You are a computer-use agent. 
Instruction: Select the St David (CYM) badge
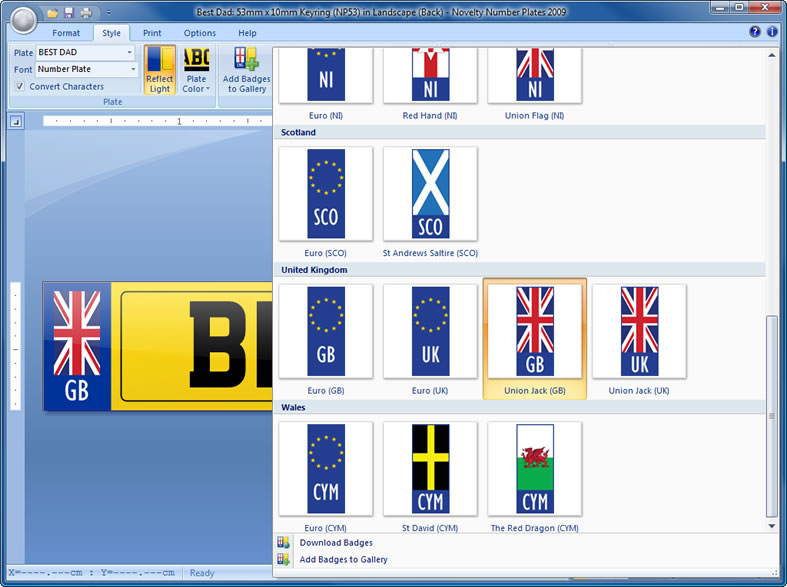[x=430, y=477]
